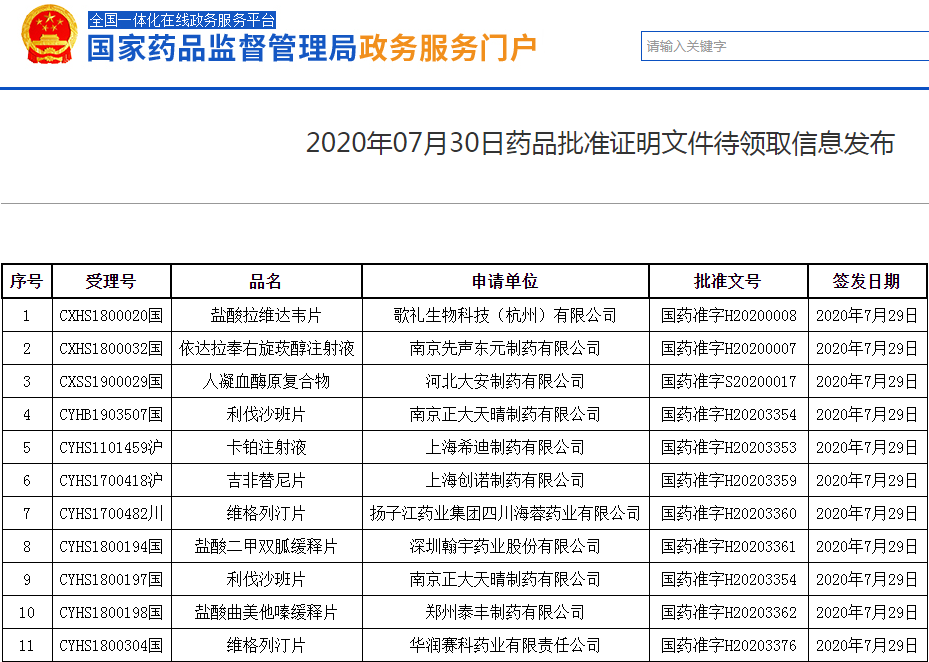Click approval number 国药准字H20200008
The height and width of the screenshot is (662, 929).
(x=729, y=315)
